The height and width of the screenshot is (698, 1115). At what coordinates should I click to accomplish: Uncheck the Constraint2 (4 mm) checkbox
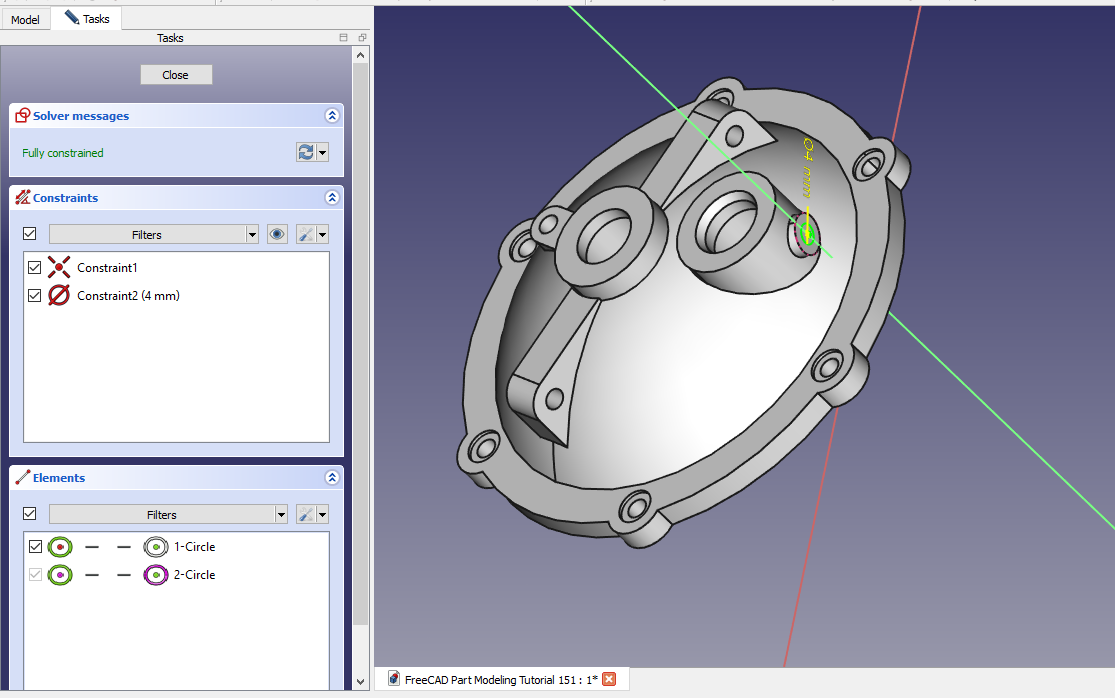click(35, 296)
